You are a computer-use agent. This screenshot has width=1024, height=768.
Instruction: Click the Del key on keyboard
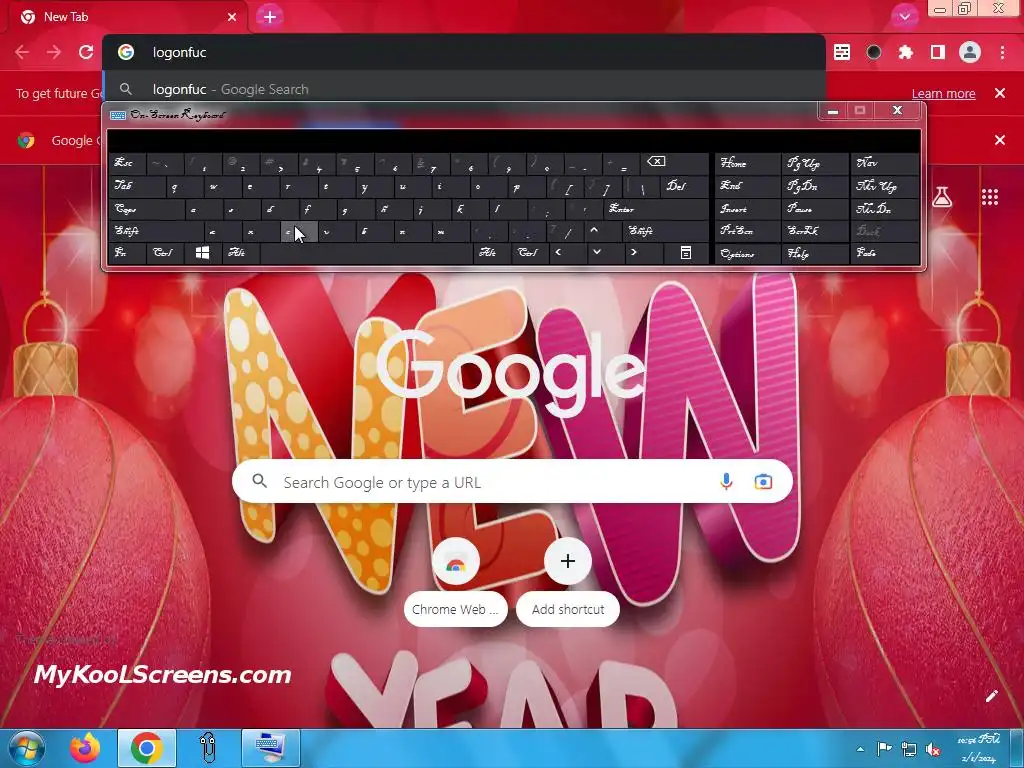coord(684,186)
